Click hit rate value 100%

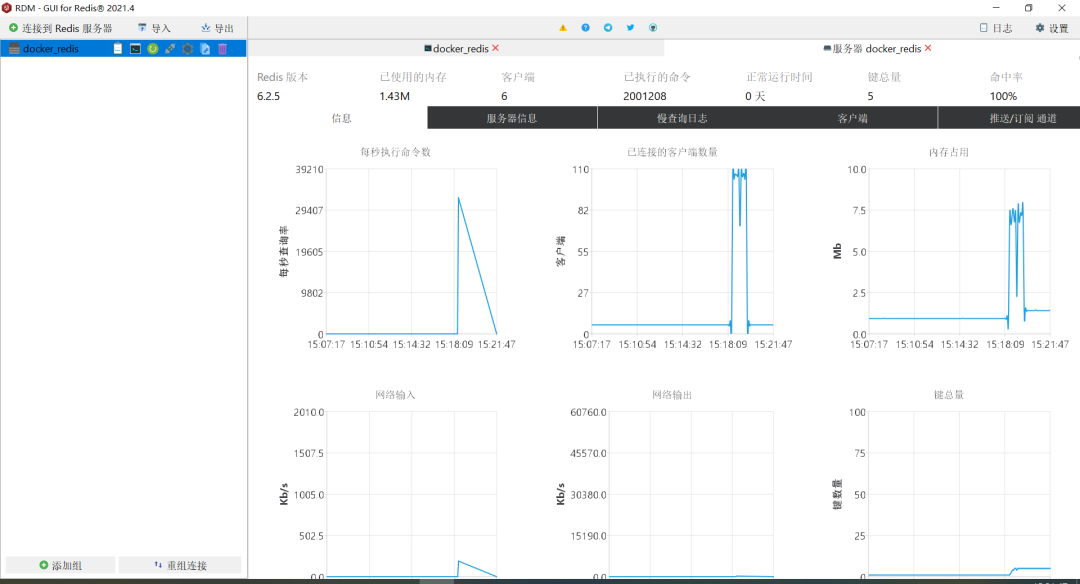[1003, 96]
